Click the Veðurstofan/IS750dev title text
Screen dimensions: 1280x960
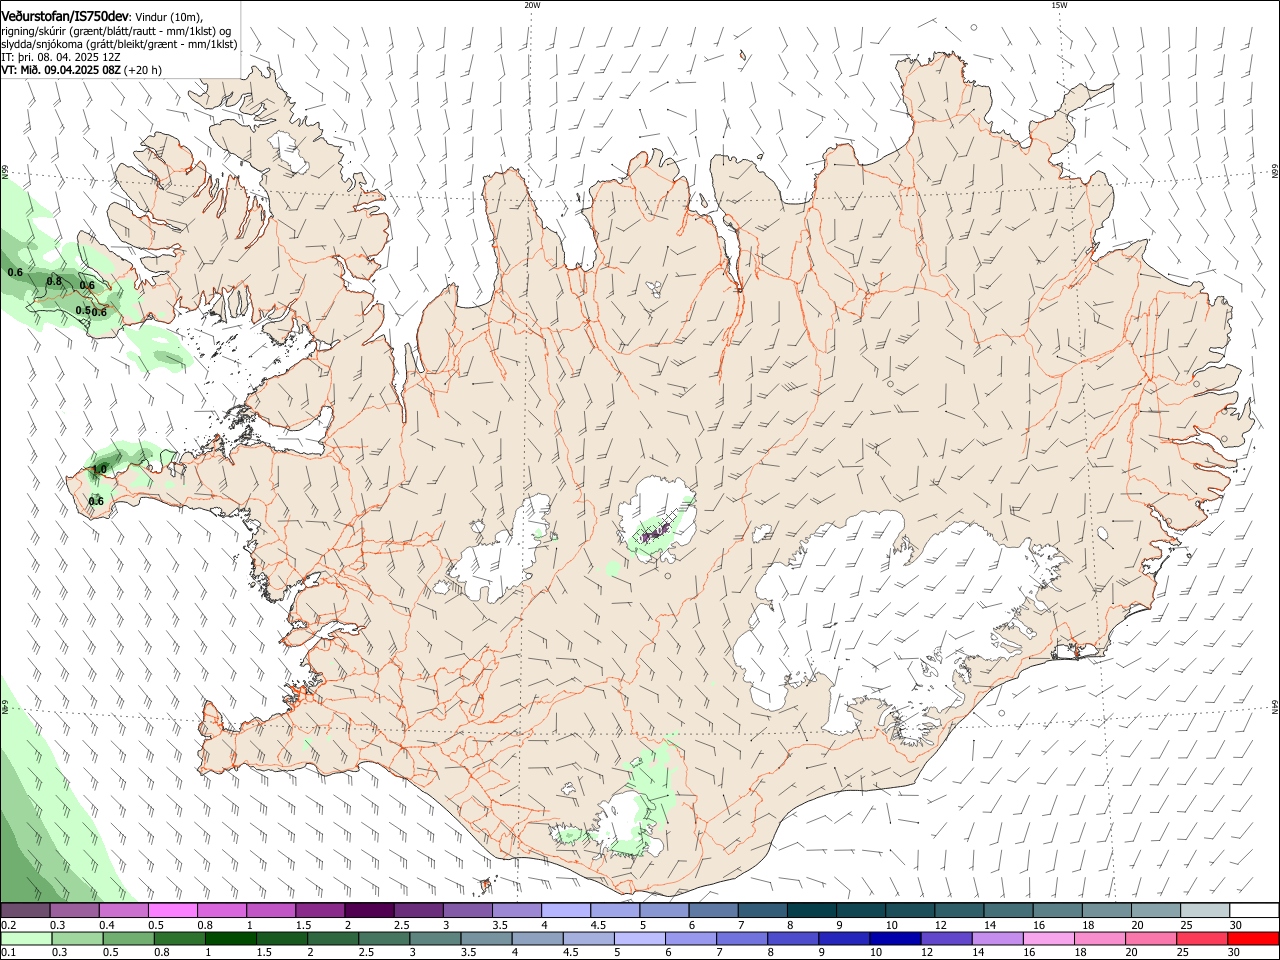coord(65,16)
